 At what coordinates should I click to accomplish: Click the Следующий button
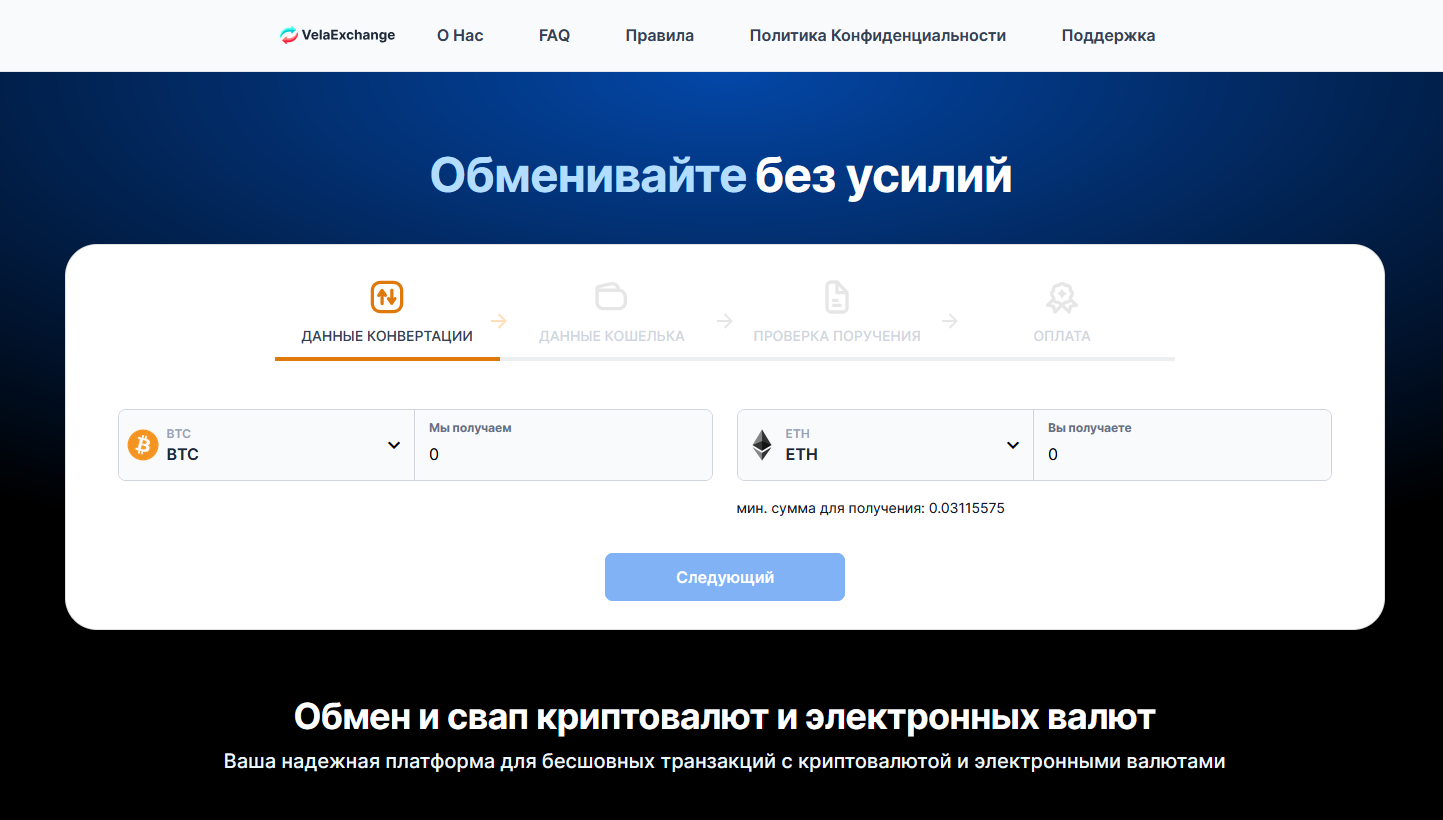[x=725, y=577]
